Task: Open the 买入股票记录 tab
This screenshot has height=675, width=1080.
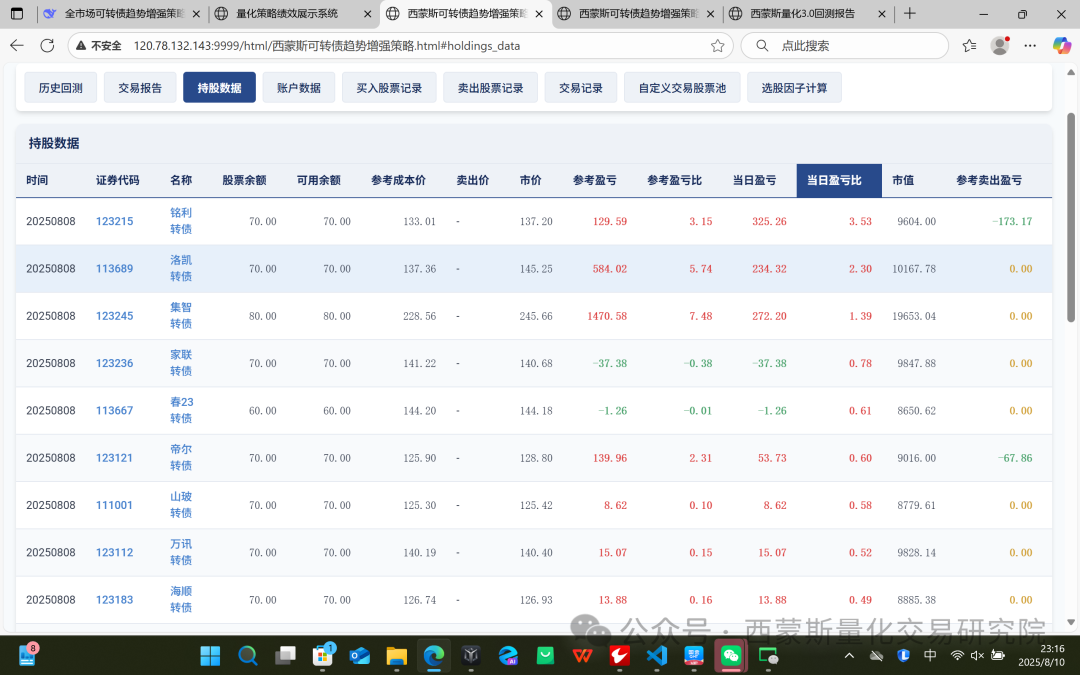Action: tap(389, 87)
